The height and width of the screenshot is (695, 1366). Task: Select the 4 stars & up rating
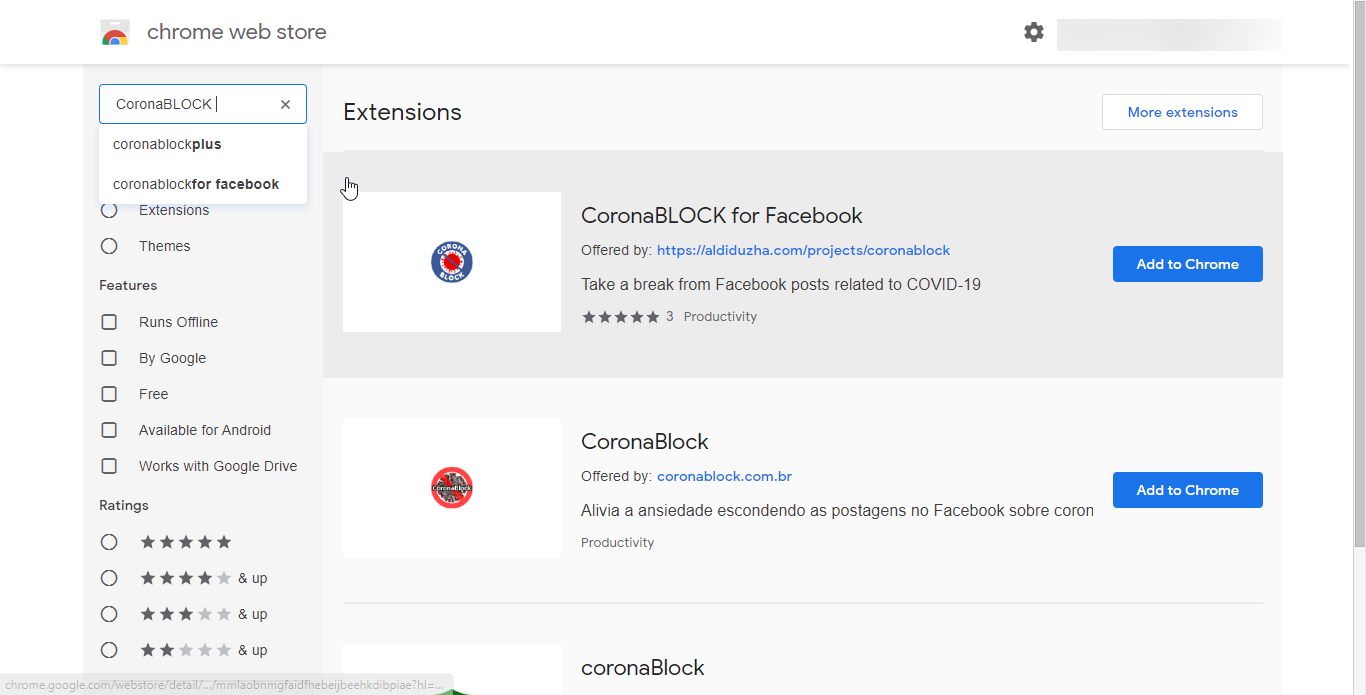(x=109, y=578)
